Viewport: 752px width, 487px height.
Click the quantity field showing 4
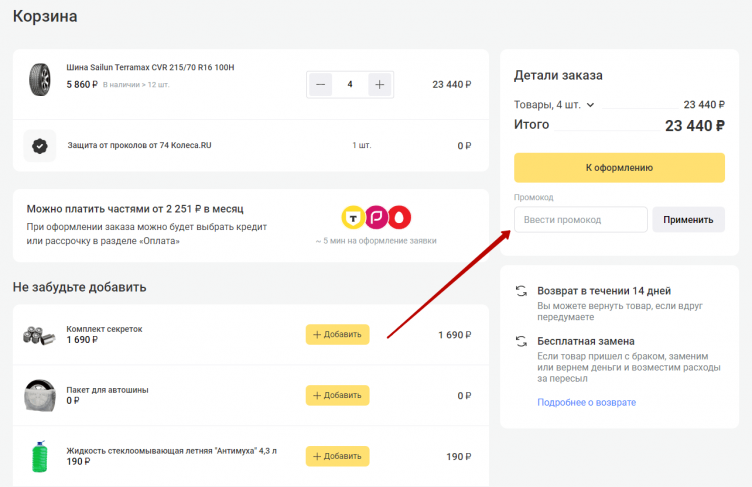point(350,84)
